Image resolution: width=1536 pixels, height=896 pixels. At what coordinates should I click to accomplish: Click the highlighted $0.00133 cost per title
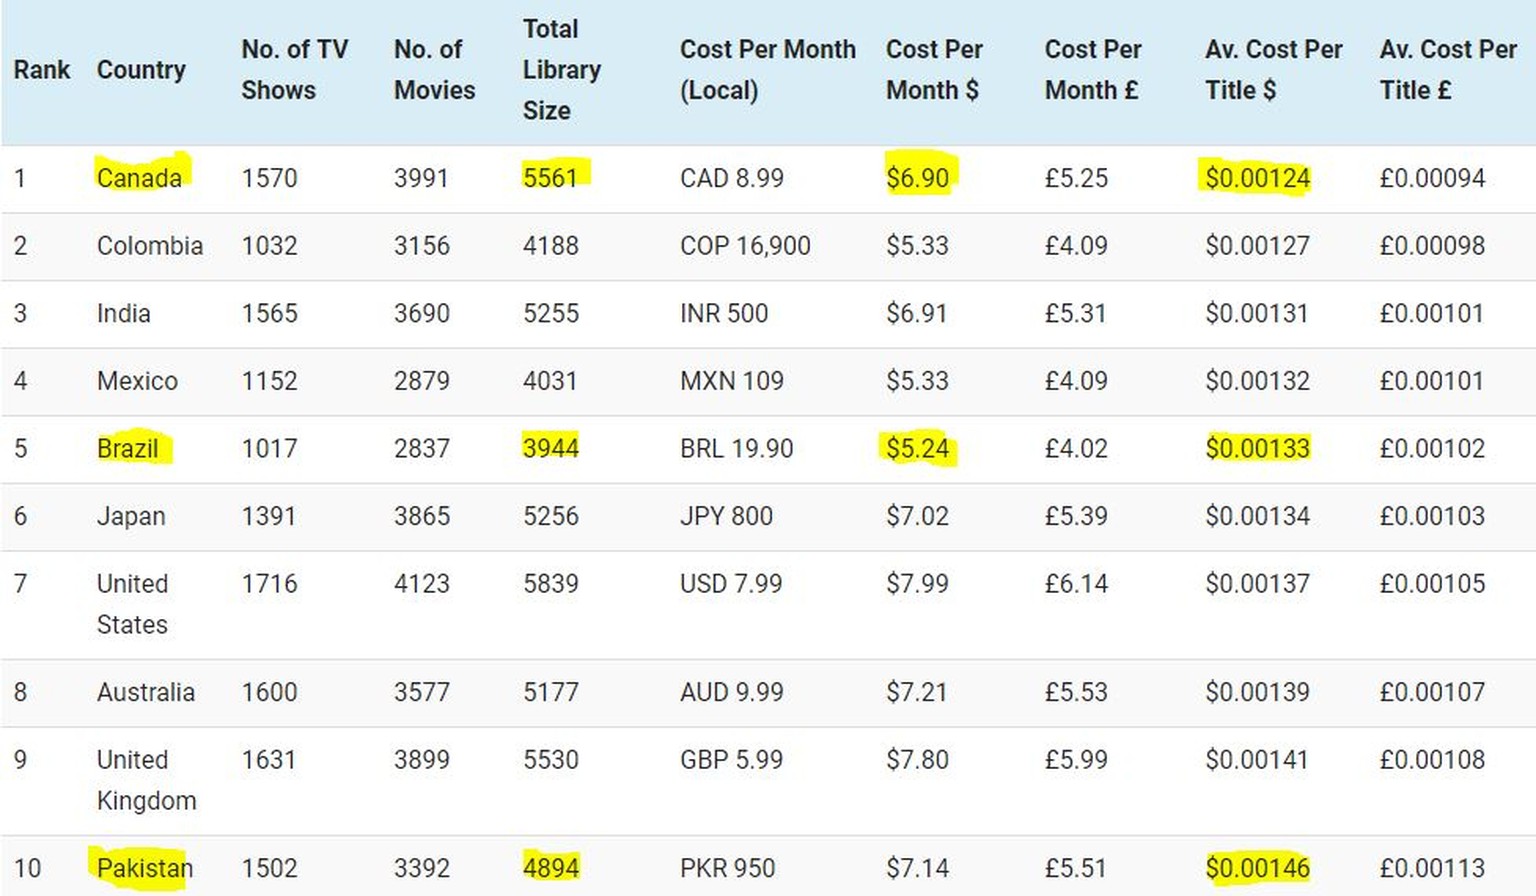pyautogui.click(x=1257, y=448)
